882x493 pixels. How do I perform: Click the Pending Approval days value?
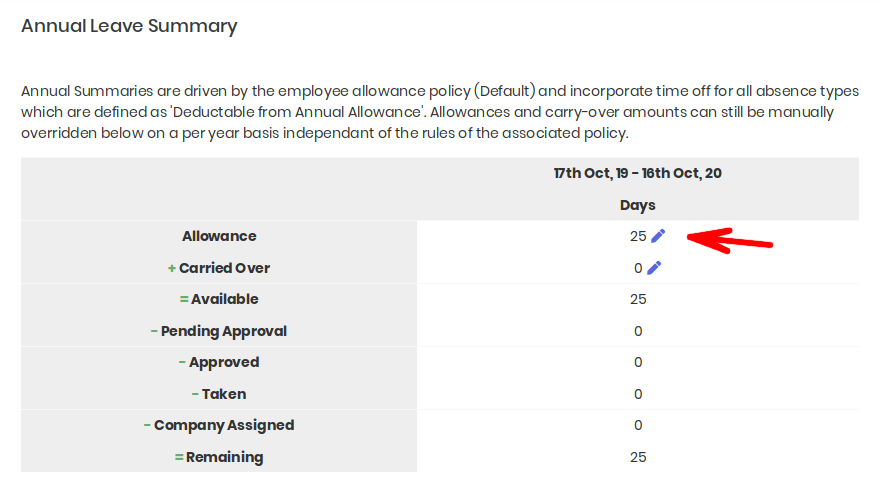pyautogui.click(x=638, y=331)
